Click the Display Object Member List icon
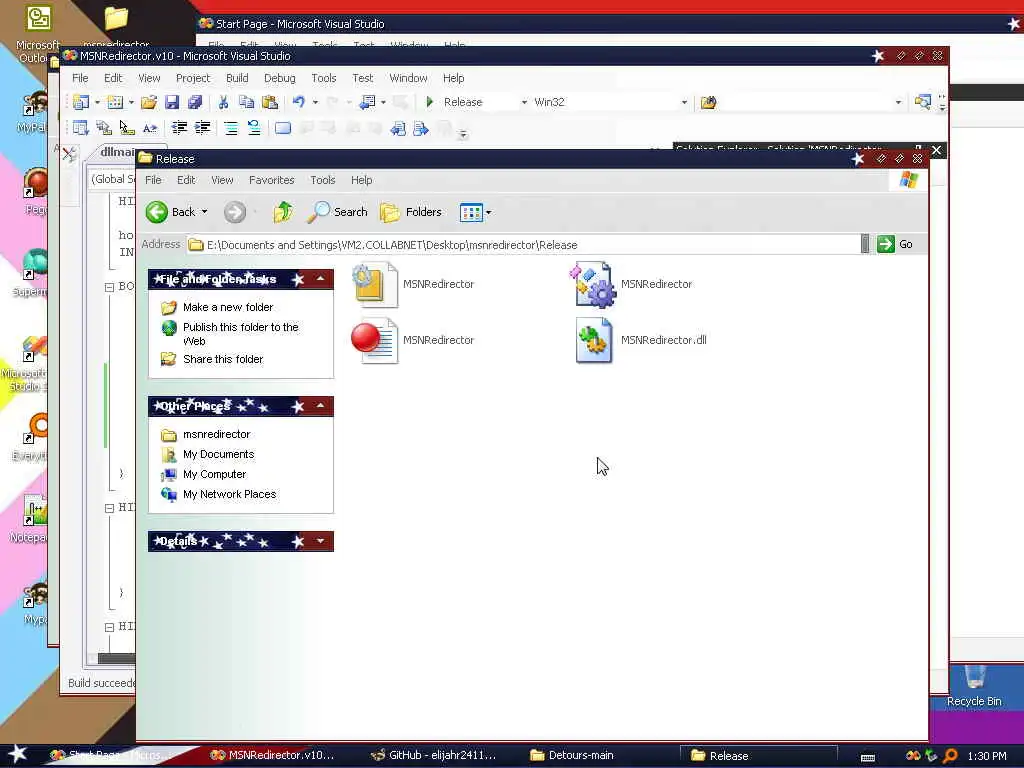Viewport: 1024px width, 768px height. click(x=81, y=128)
